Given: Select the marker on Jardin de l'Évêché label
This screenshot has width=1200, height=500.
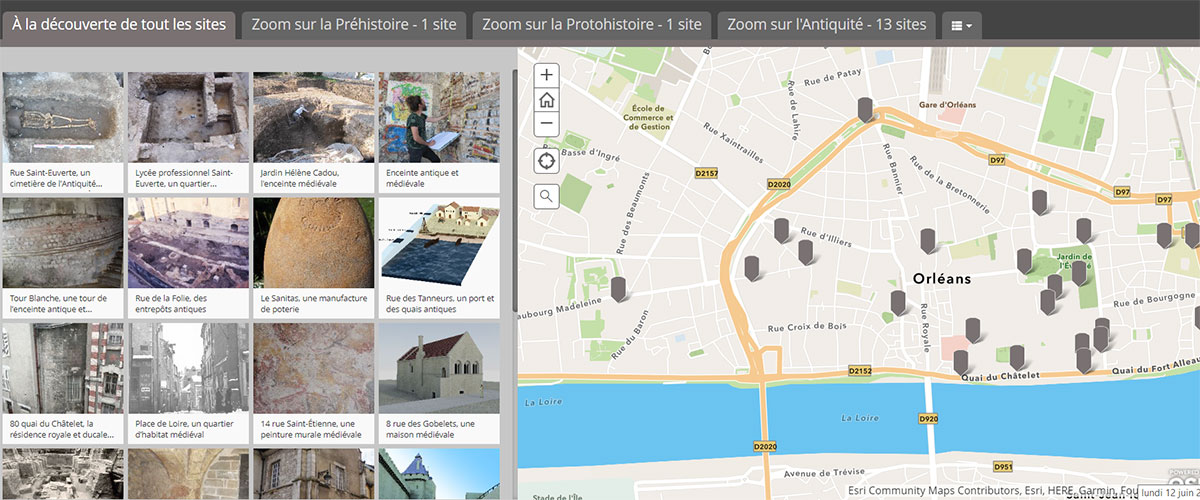Looking at the screenshot, I should 1079,273.
